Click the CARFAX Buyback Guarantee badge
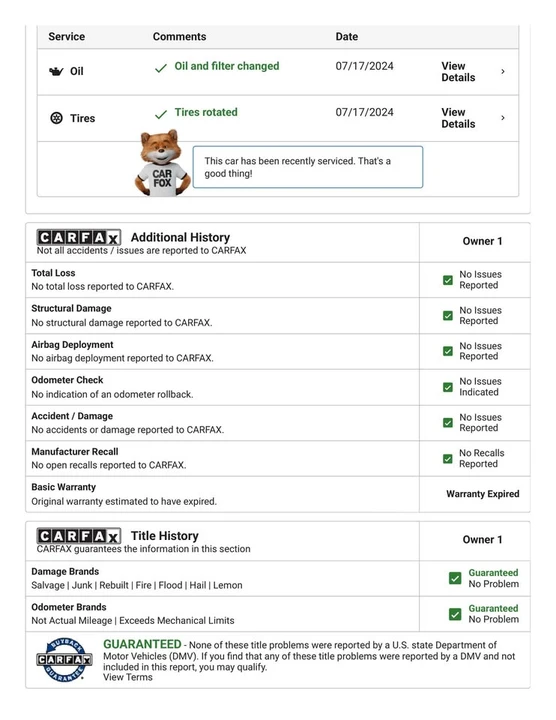 [x=64, y=660]
